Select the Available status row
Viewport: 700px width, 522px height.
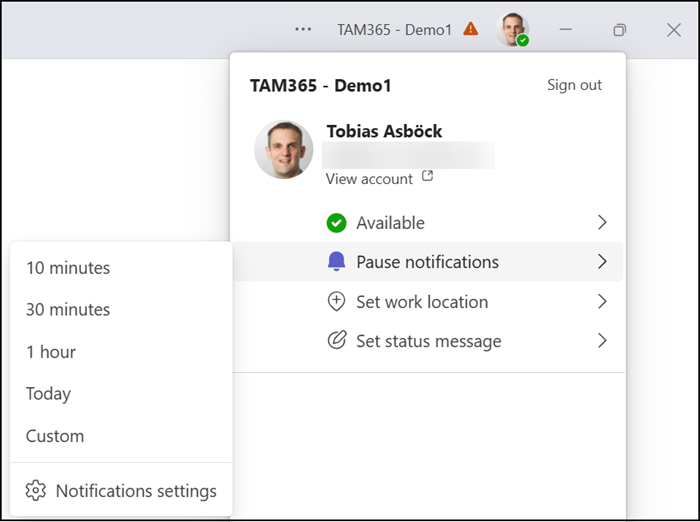click(x=428, y=222)
